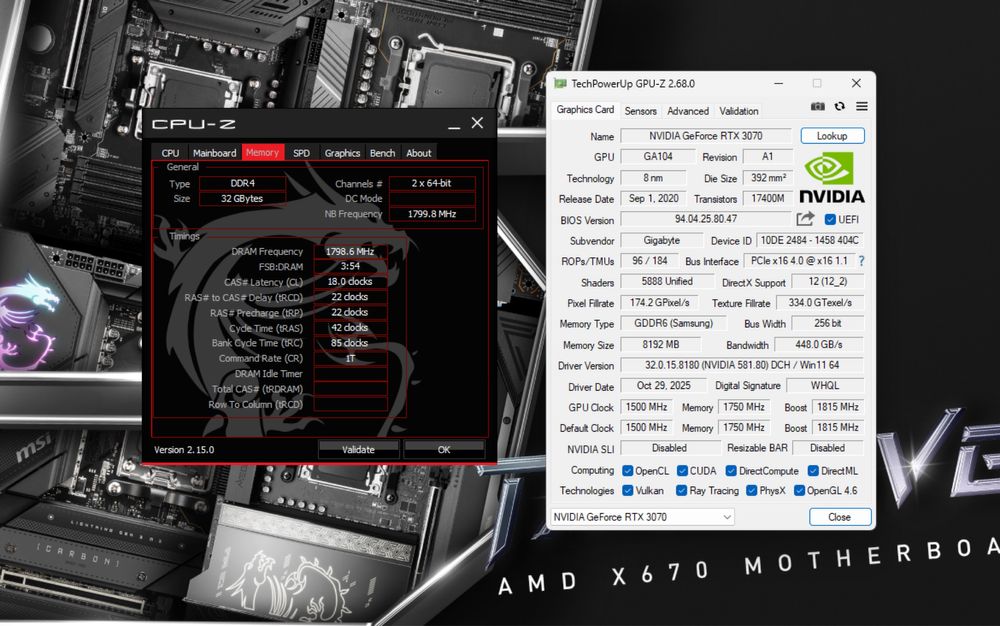Toggle the UEFI checkbox
The height and width of the screenshot is (626, 1000).
[830, 219]
